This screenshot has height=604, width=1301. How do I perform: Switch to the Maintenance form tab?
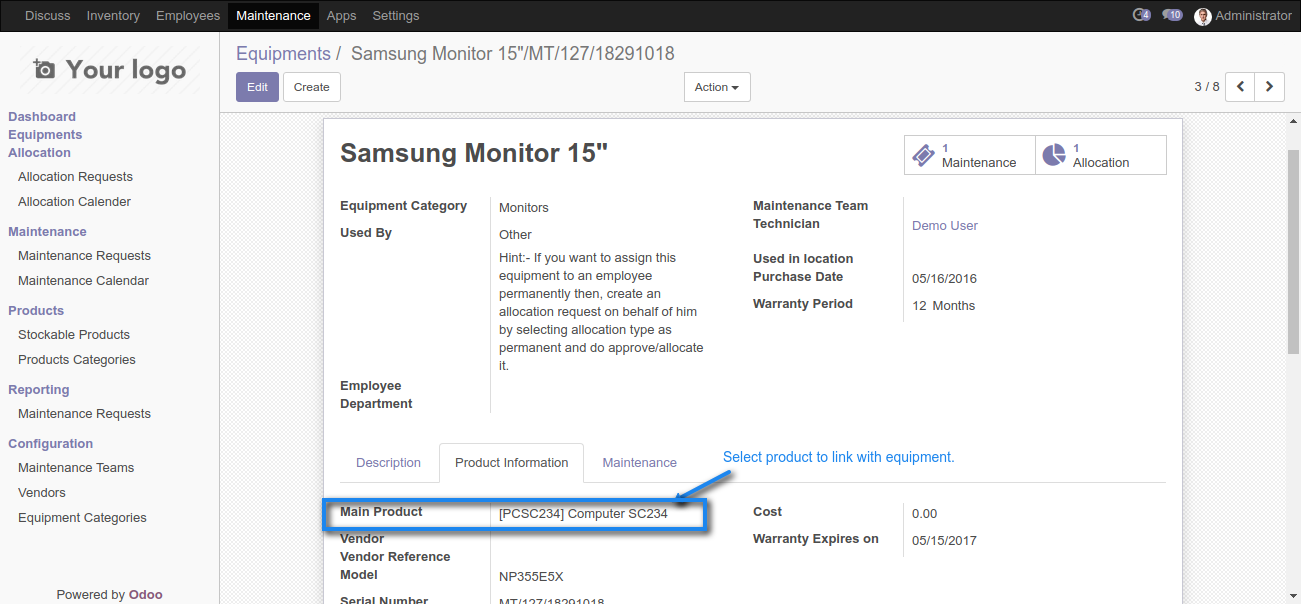click(x=639, y=463)
